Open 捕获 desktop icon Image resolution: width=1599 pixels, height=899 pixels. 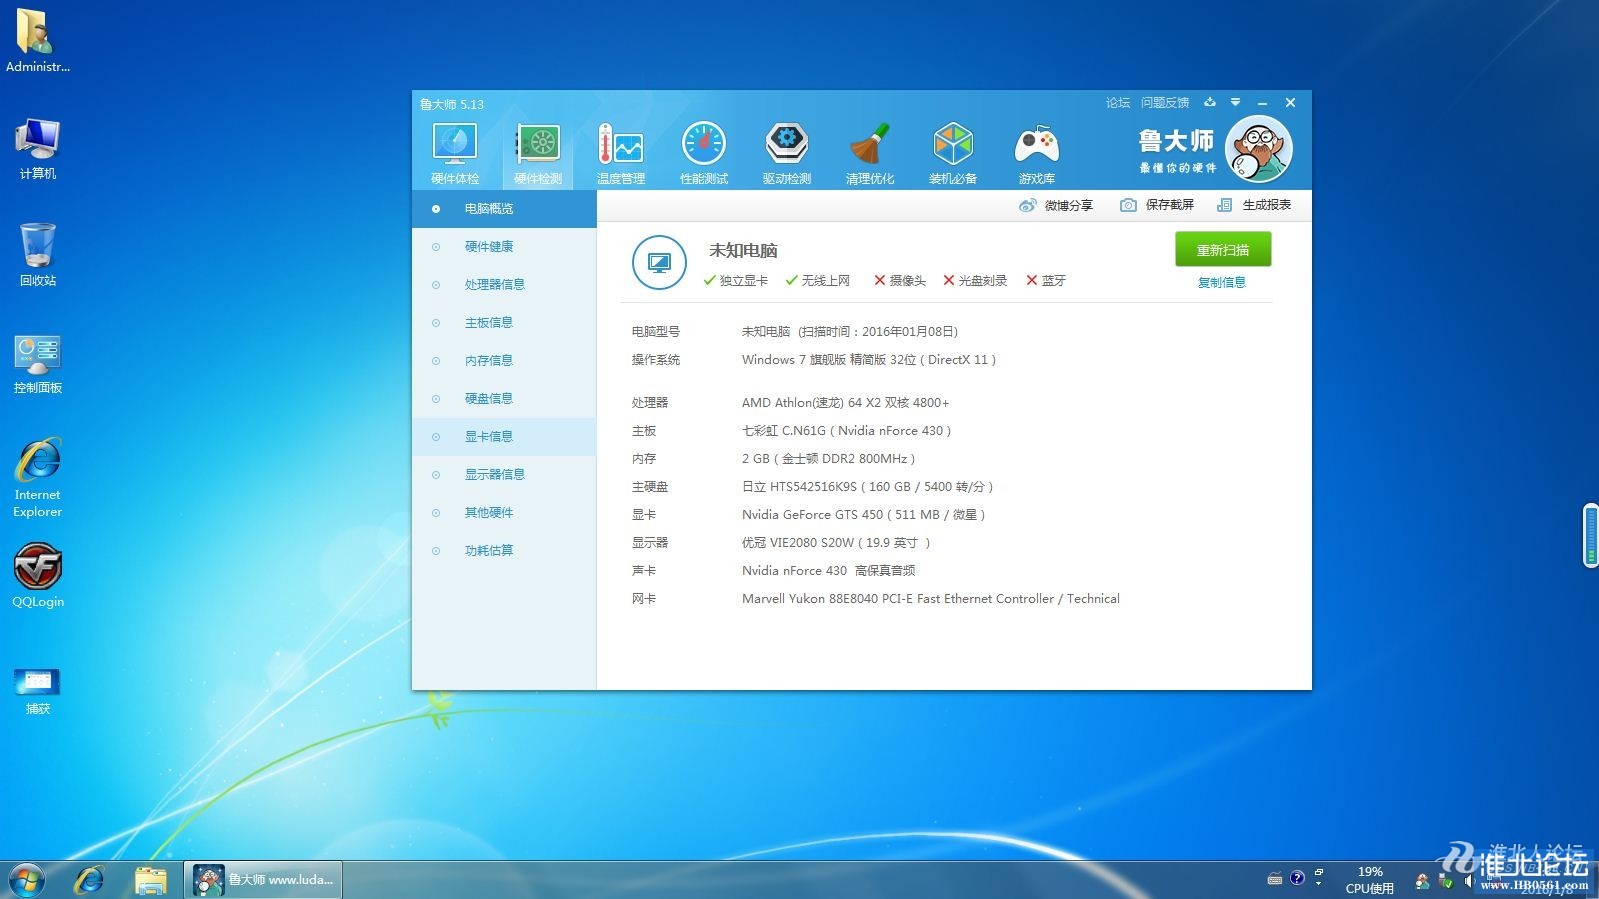tap(38, 691)
